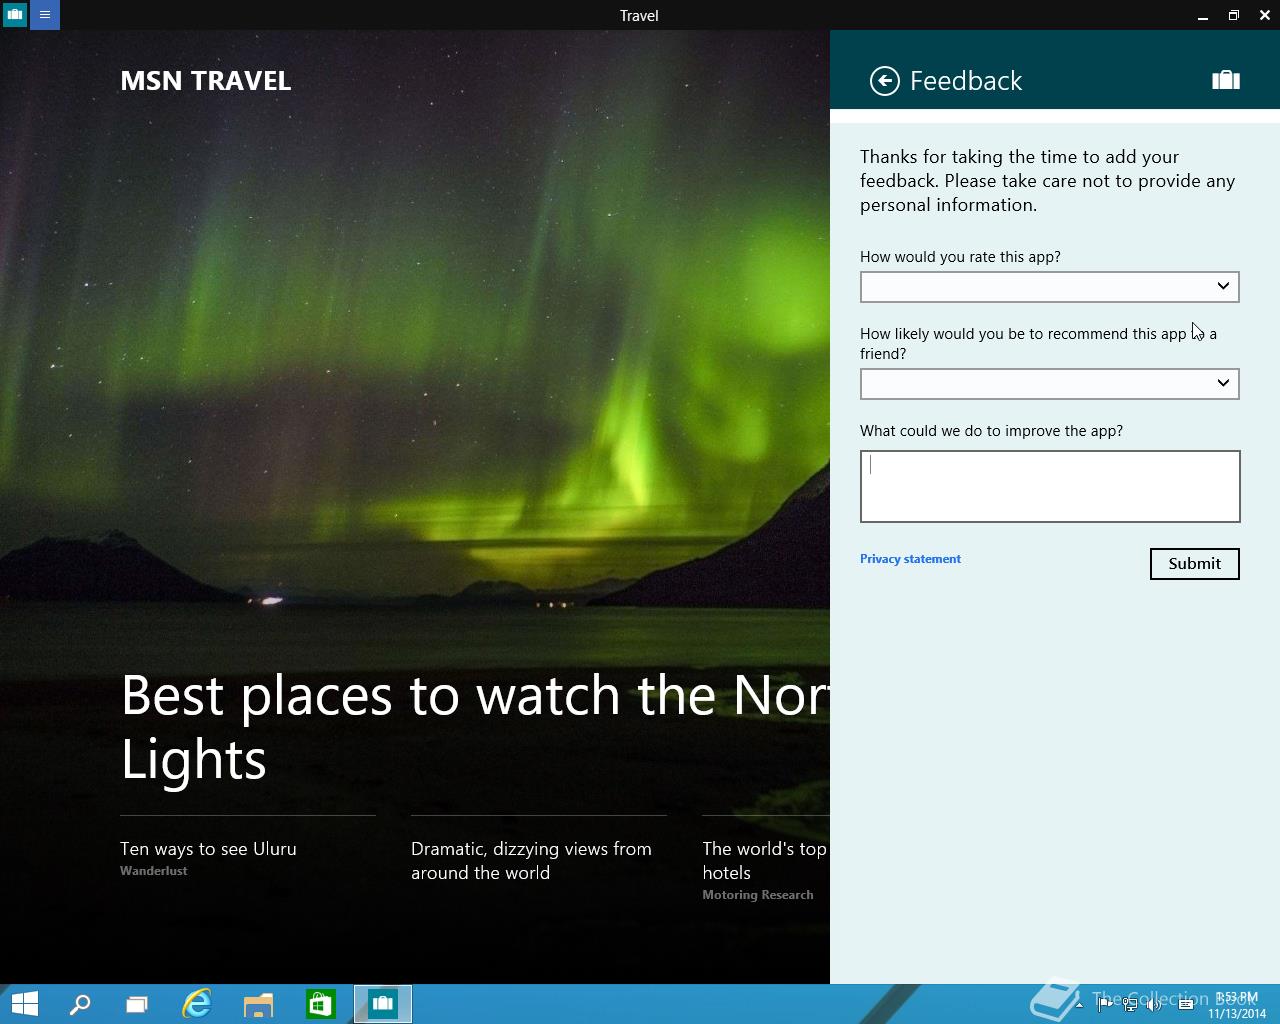Image resolution: width=1280 pixels, height=1024 pixels.
Task: Click the Travel suitcase icon in Feedback header
Action: click(x=1226, y=80)
